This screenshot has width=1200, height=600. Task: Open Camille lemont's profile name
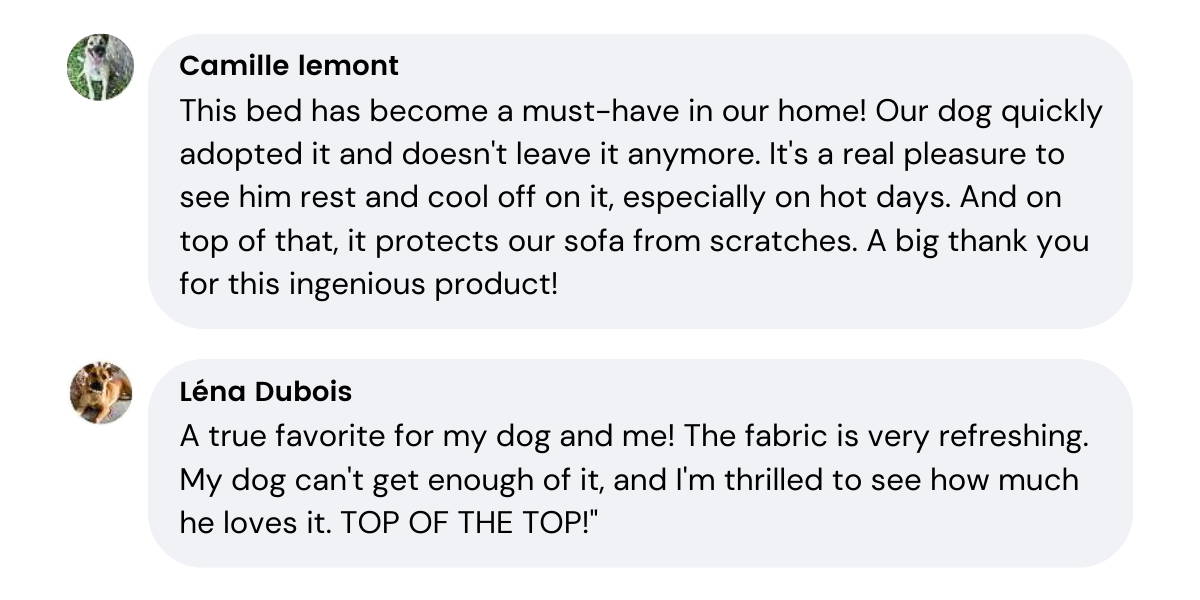click(289, 66)
